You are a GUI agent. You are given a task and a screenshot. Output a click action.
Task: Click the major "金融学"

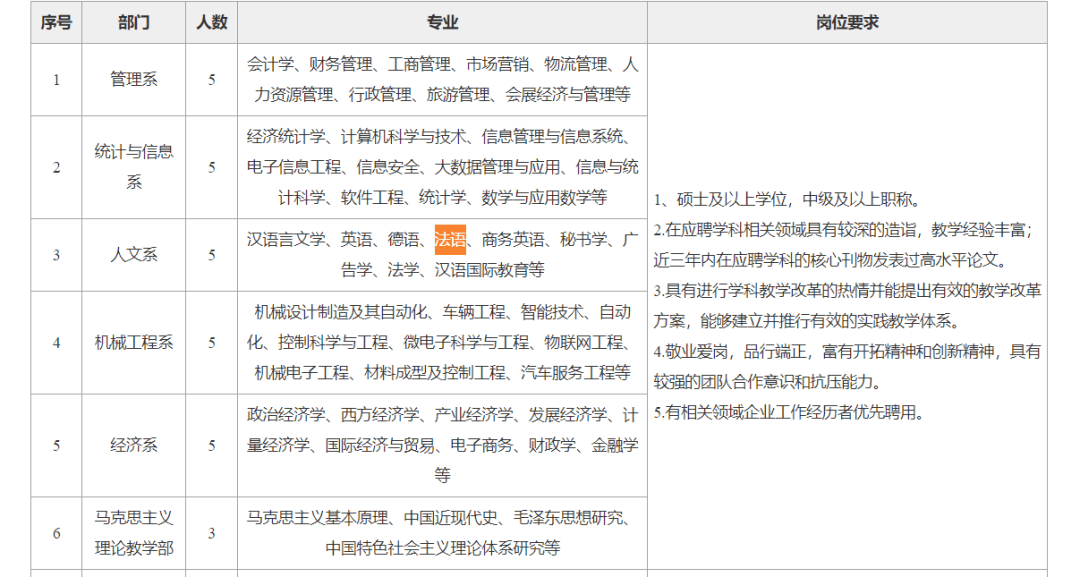[615, 445]
